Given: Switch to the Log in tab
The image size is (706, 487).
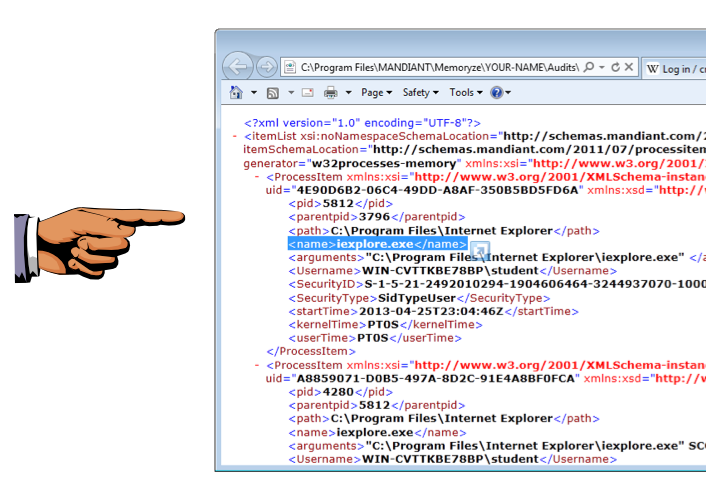Looking at the screenshot, I should pyautogui.click(x=674, y=69).
